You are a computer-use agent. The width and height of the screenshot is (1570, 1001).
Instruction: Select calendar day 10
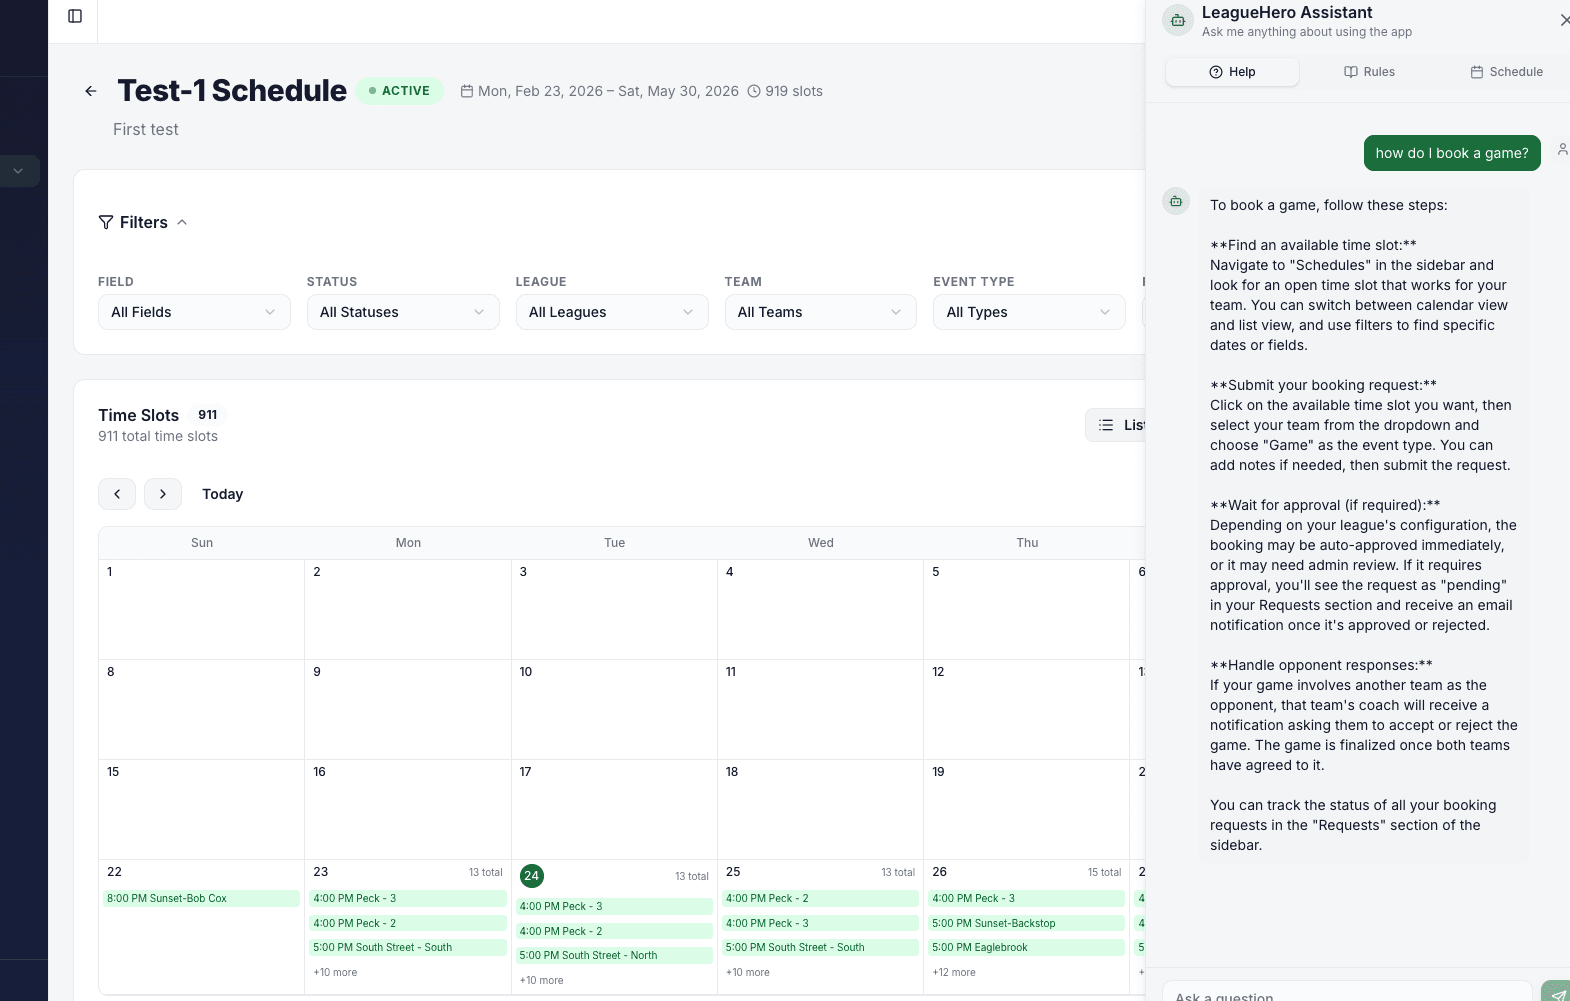526,672
